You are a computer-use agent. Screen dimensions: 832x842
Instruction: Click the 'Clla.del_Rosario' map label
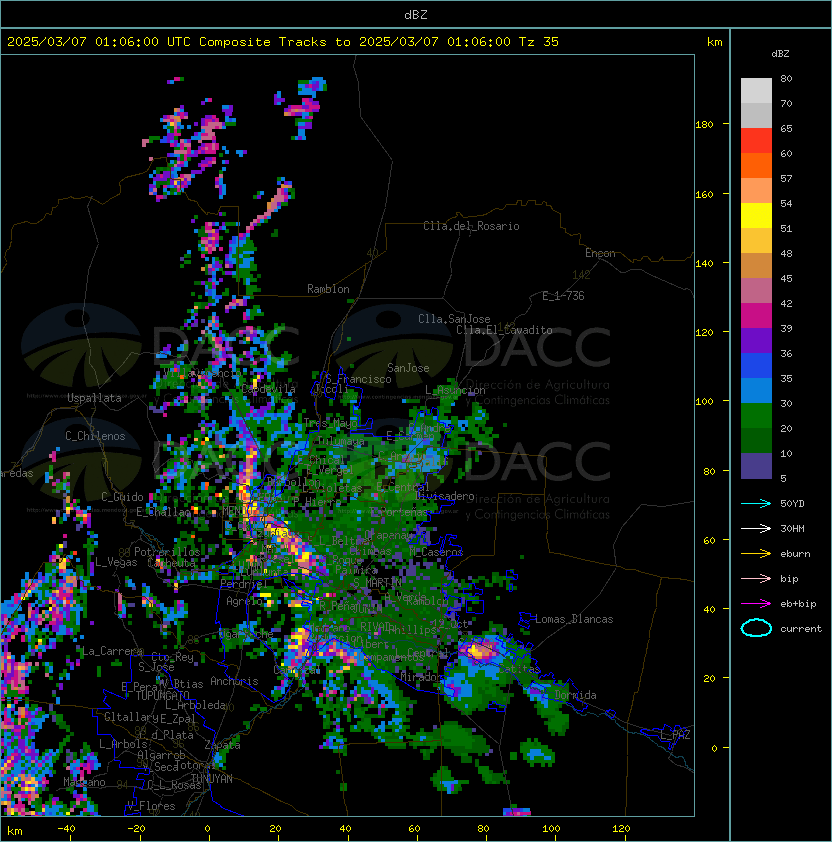pos(471,226)
